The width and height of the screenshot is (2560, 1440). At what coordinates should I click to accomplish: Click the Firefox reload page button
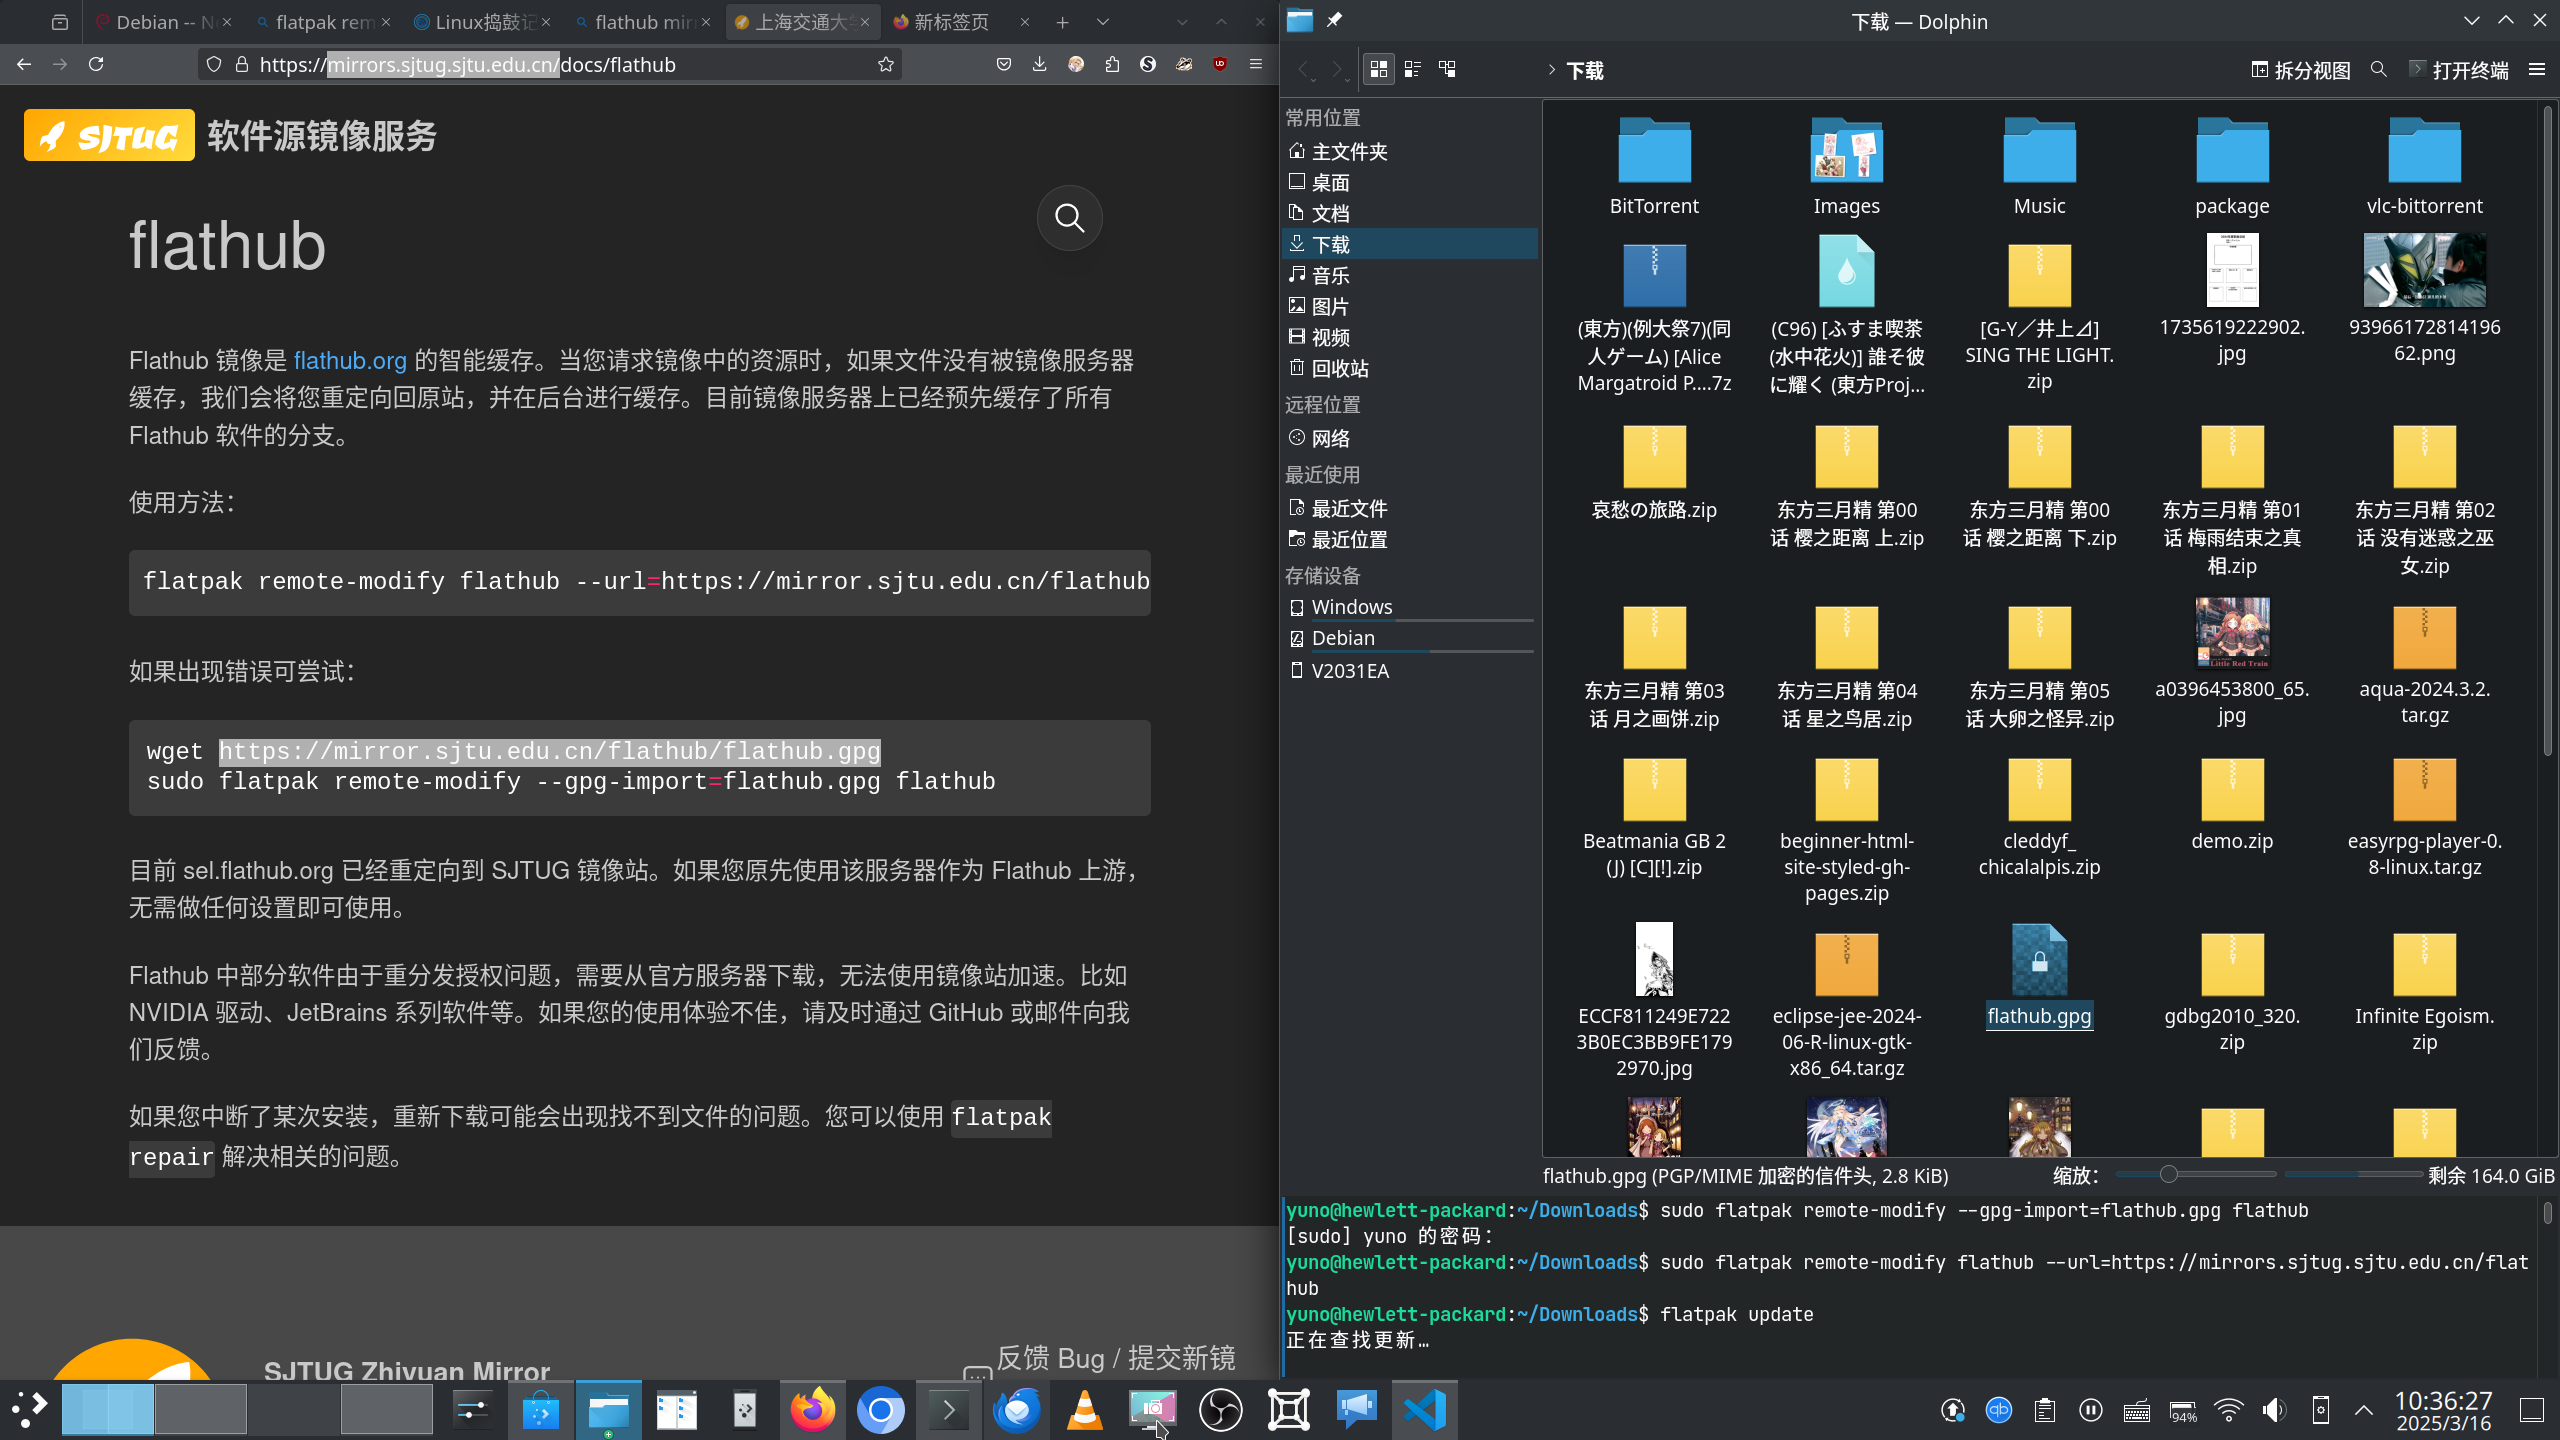click(96, 64)
